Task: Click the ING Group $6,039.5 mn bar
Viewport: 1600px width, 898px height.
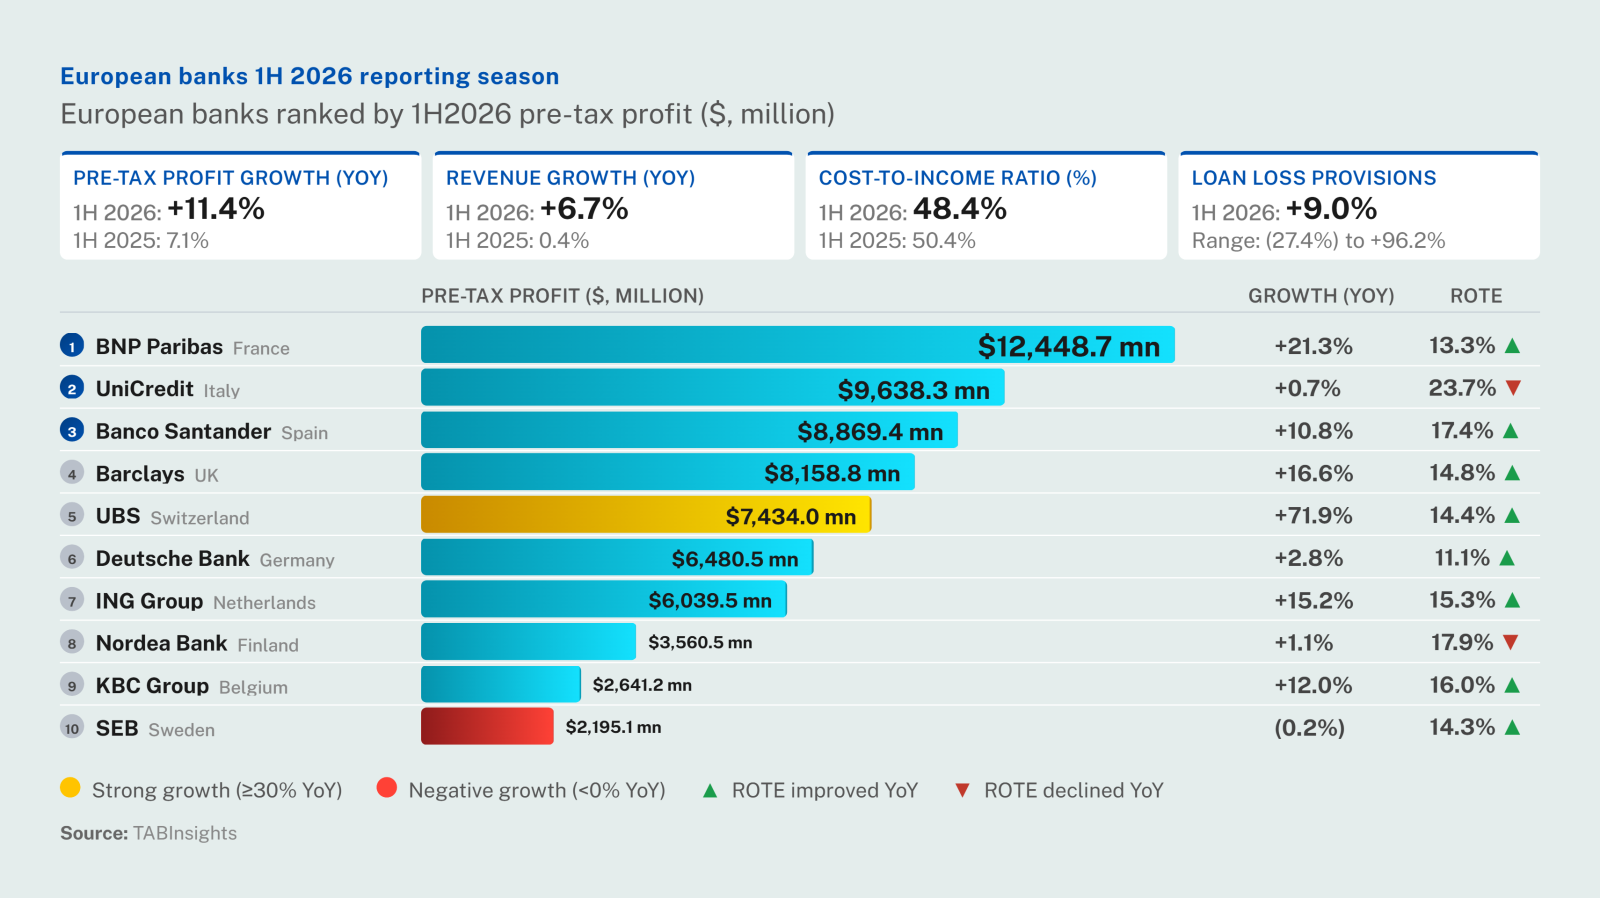Action: click(604, 599)
